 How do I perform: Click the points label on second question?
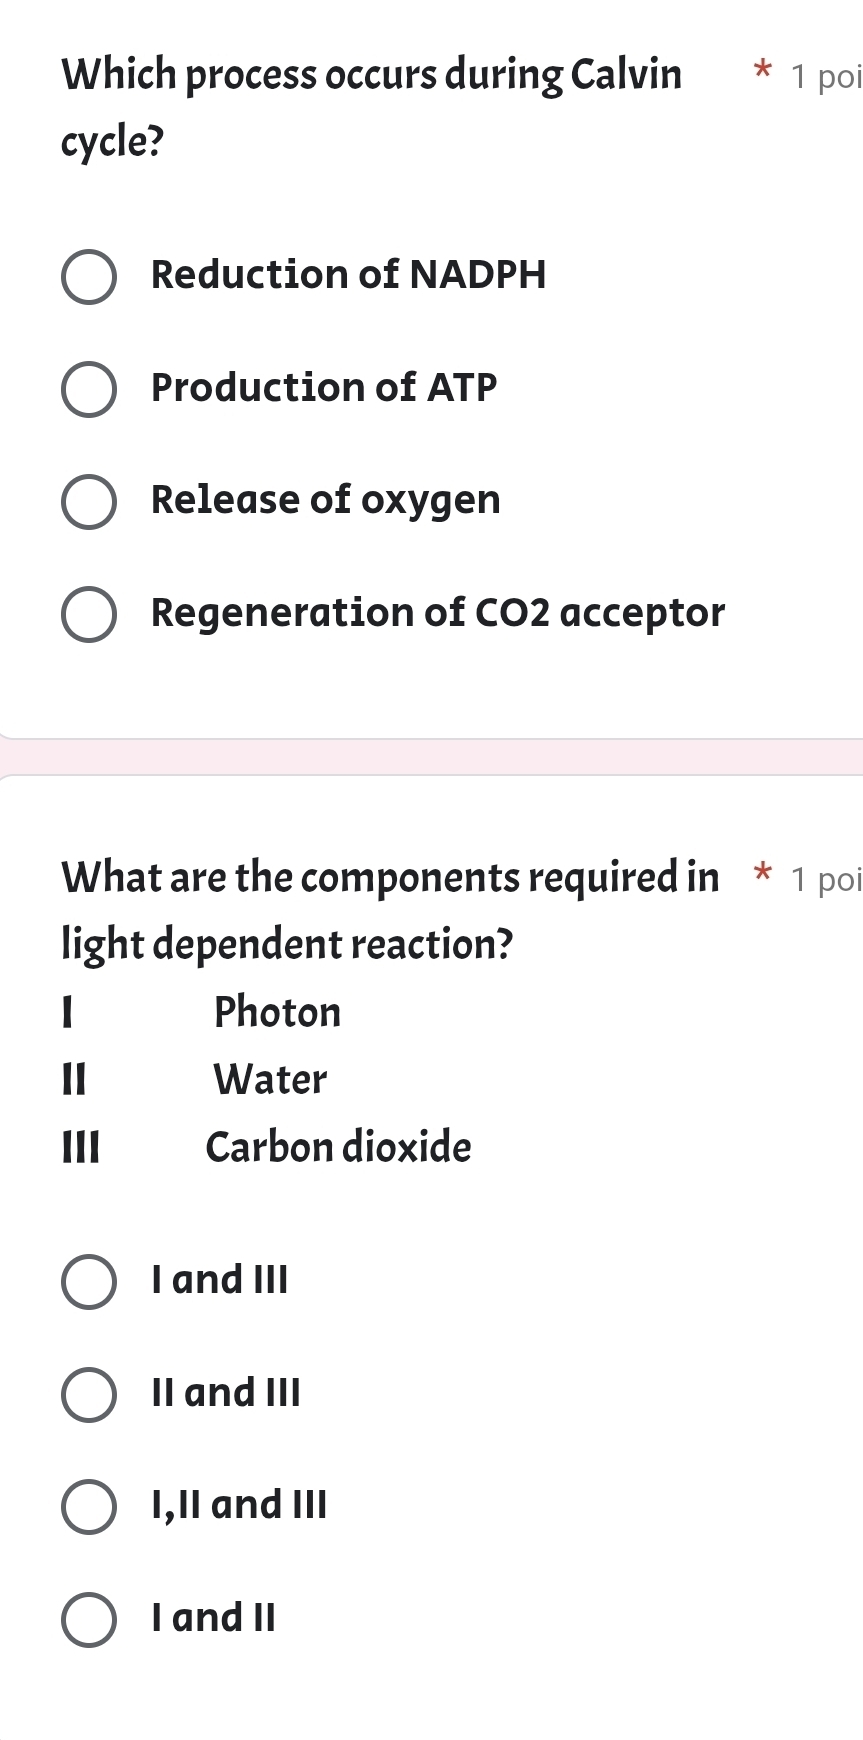(822, 880)
